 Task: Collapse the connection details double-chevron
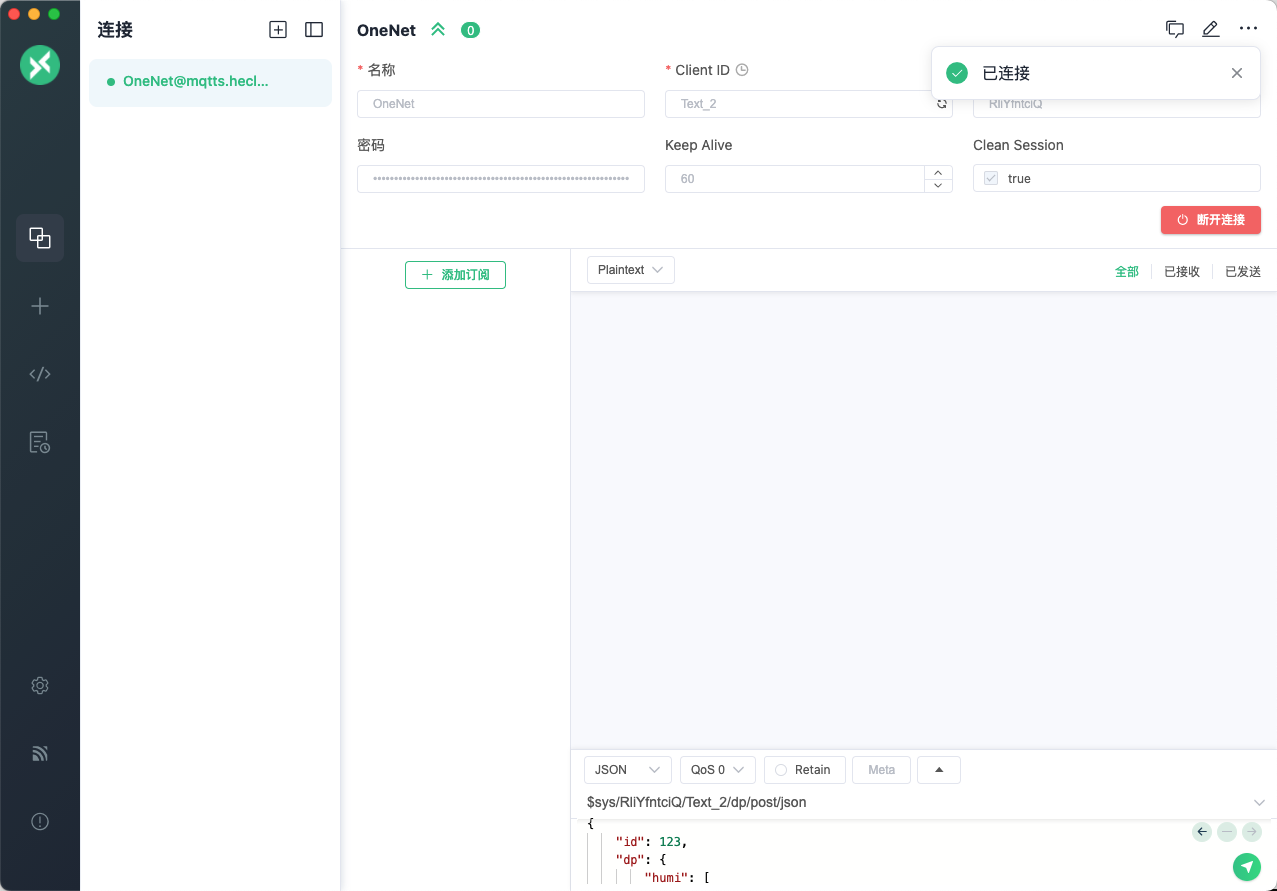pyautogui.click(x=438, y=30)
